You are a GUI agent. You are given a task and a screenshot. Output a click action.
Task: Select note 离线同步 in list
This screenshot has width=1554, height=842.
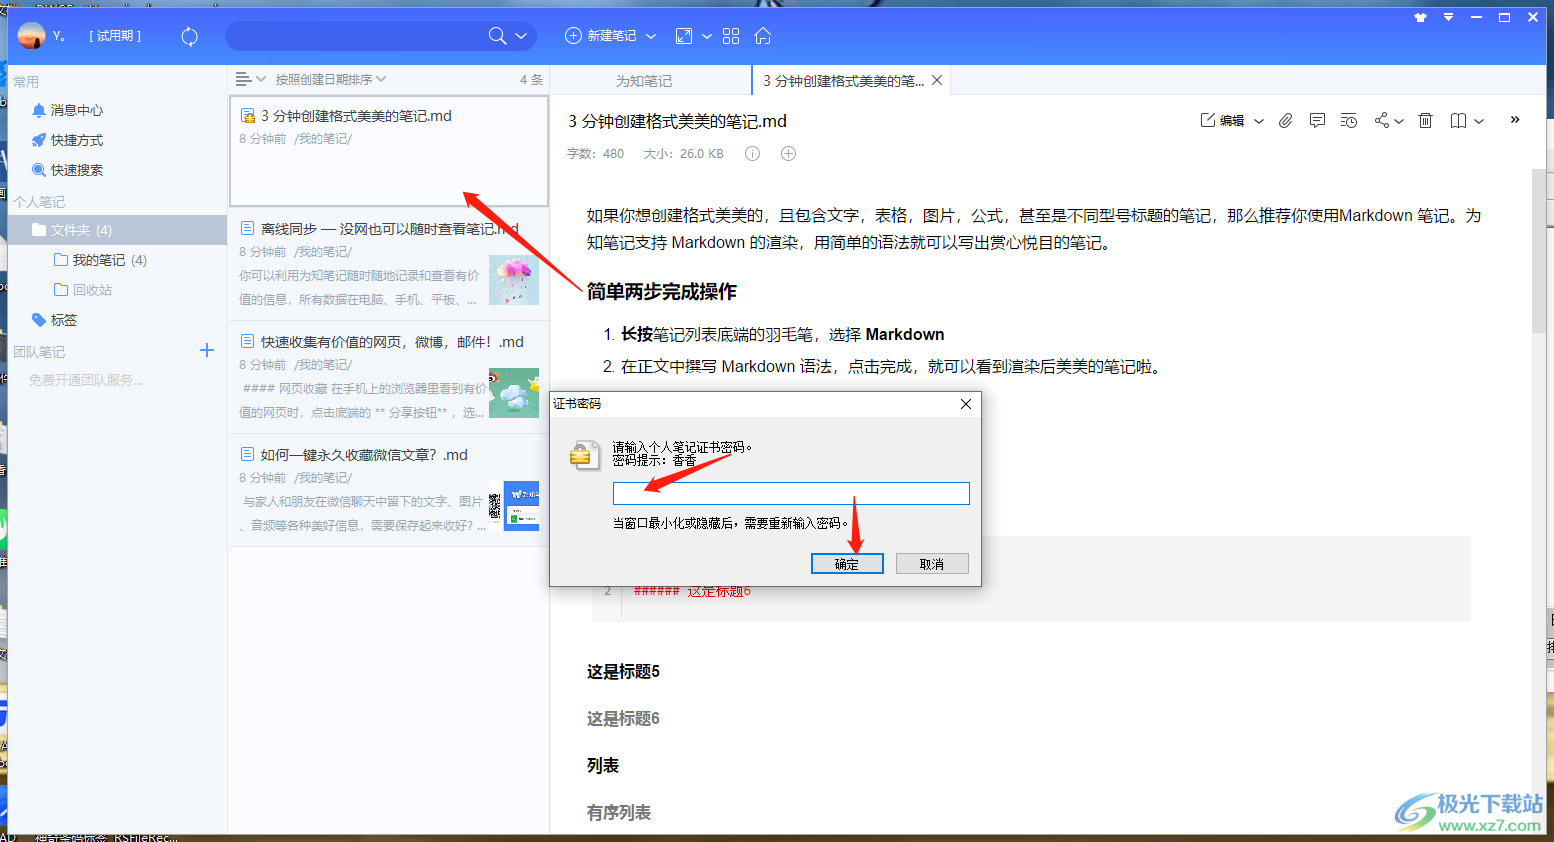click(x=389, y=264)
